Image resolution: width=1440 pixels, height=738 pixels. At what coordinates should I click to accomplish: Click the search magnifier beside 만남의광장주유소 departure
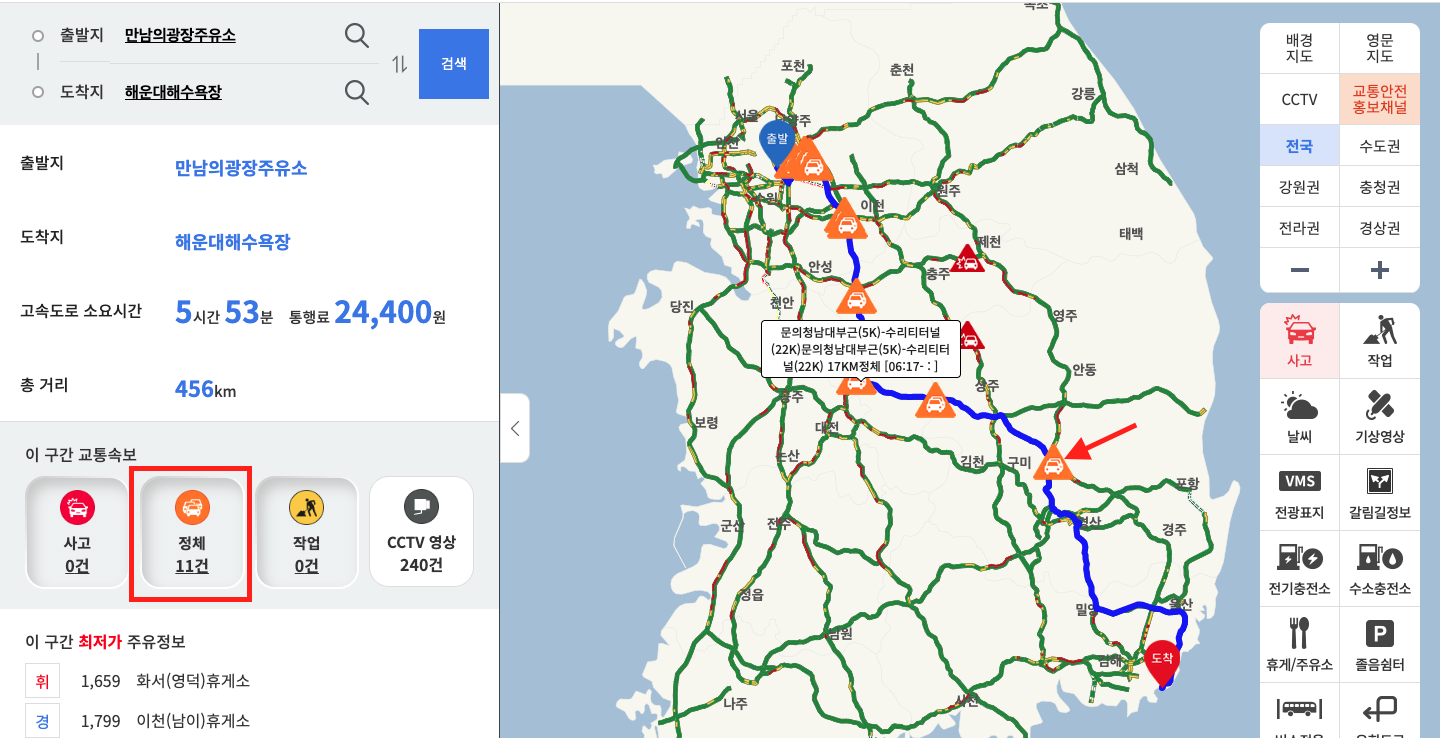click(x=357, y=36)
